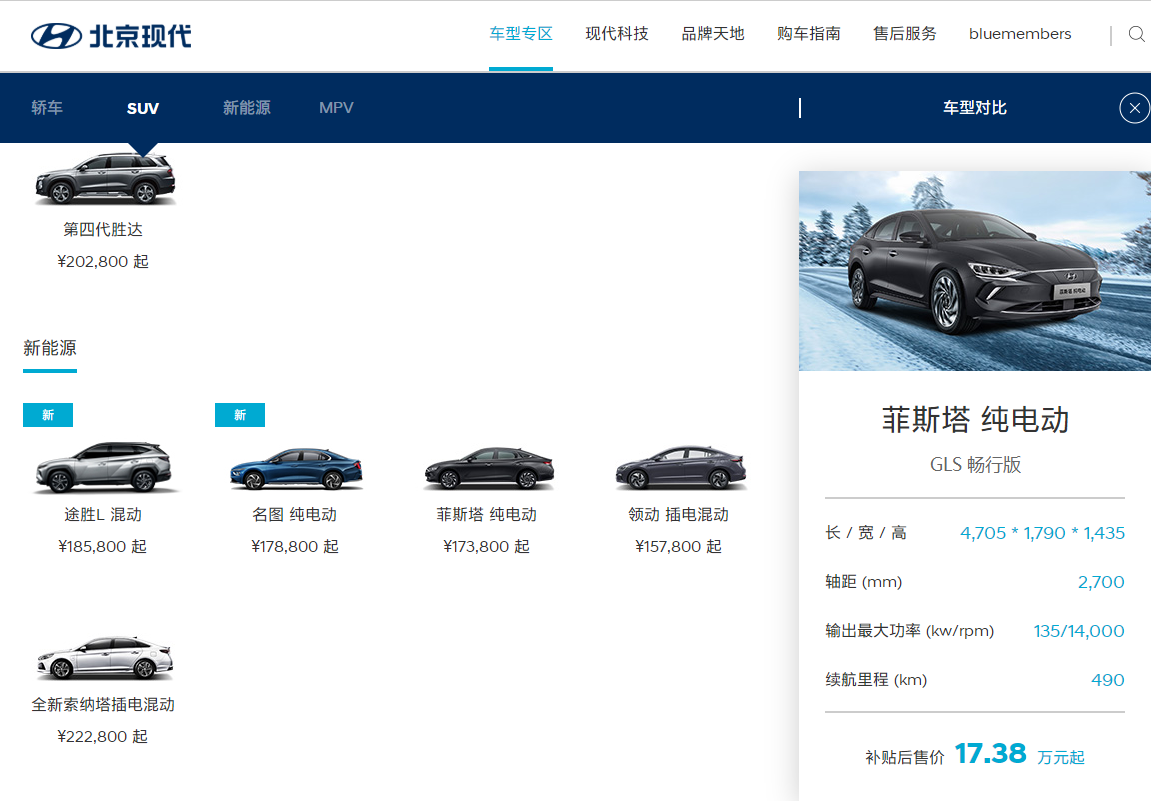Screen dimensions: 1151x801
Task: Open the 名图 纯电动 model link
Action: tap(294, 515)
